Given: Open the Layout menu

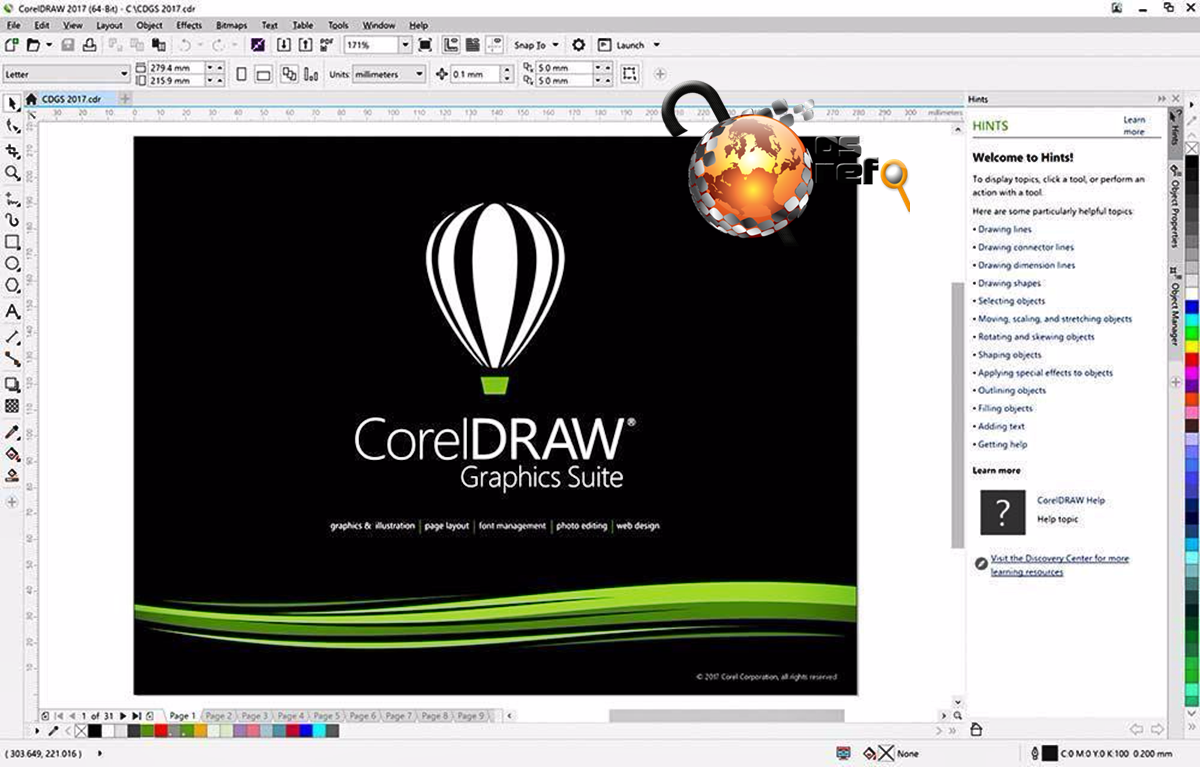Looking at the screenshot, I should click(109, 25).
